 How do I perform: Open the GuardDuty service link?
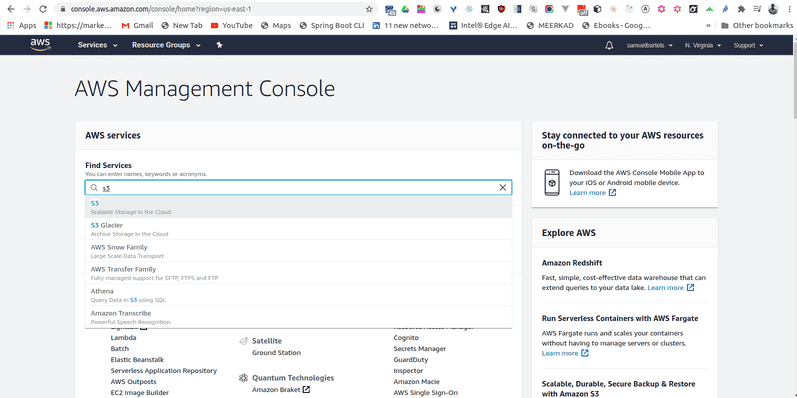[x=411, y=359]
